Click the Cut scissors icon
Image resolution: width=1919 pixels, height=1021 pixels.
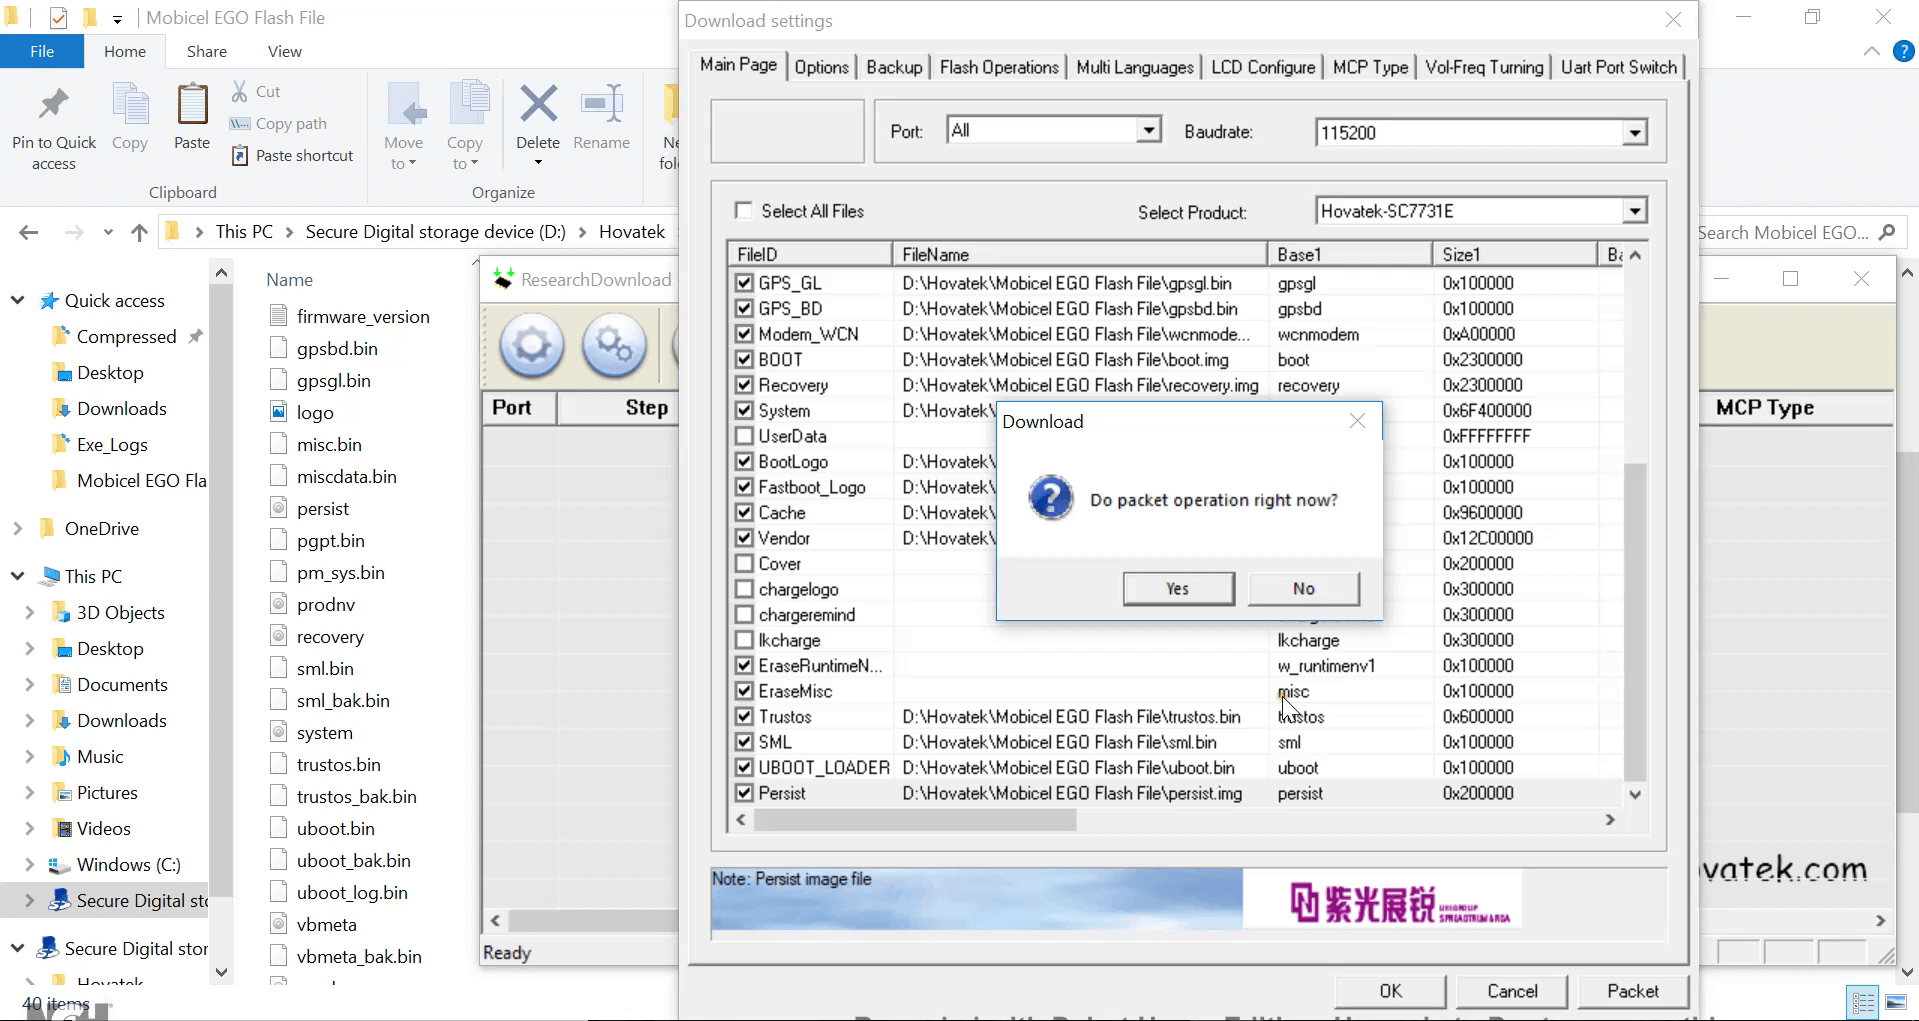pyautogui.click(x=240, y=91)
